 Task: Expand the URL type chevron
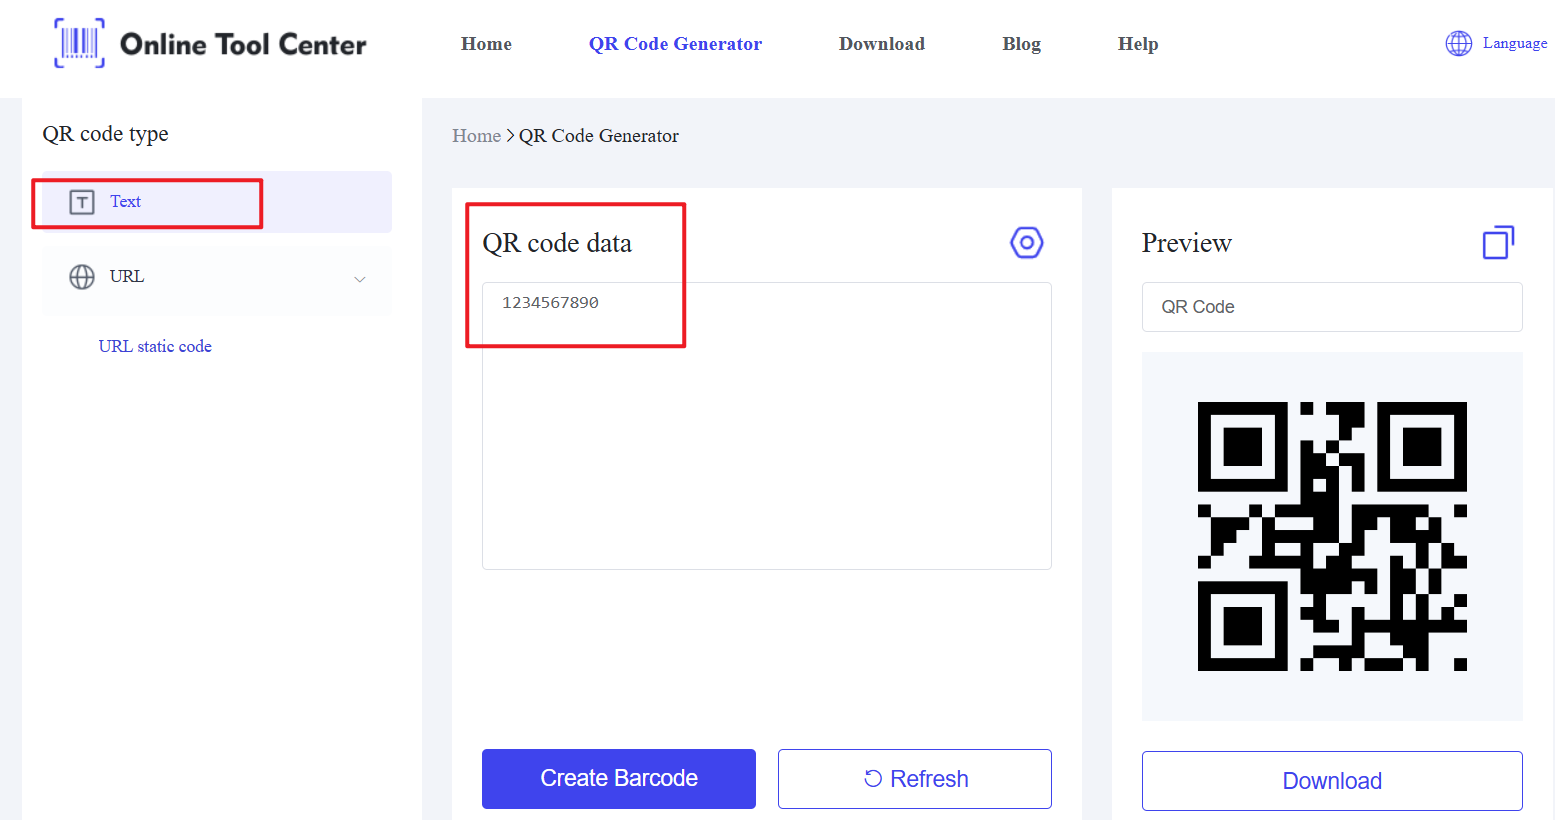coord(360,279)
